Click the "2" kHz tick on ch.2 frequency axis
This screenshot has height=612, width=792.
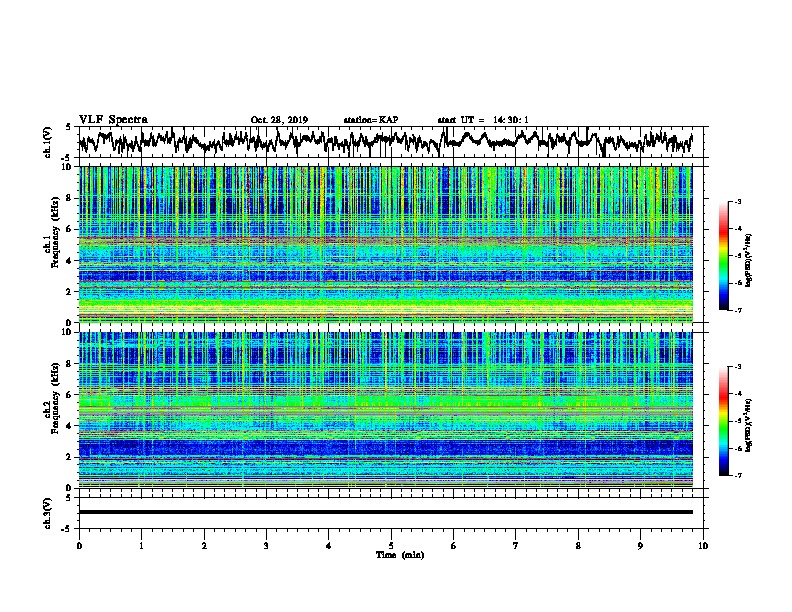(x=70, y=457)
